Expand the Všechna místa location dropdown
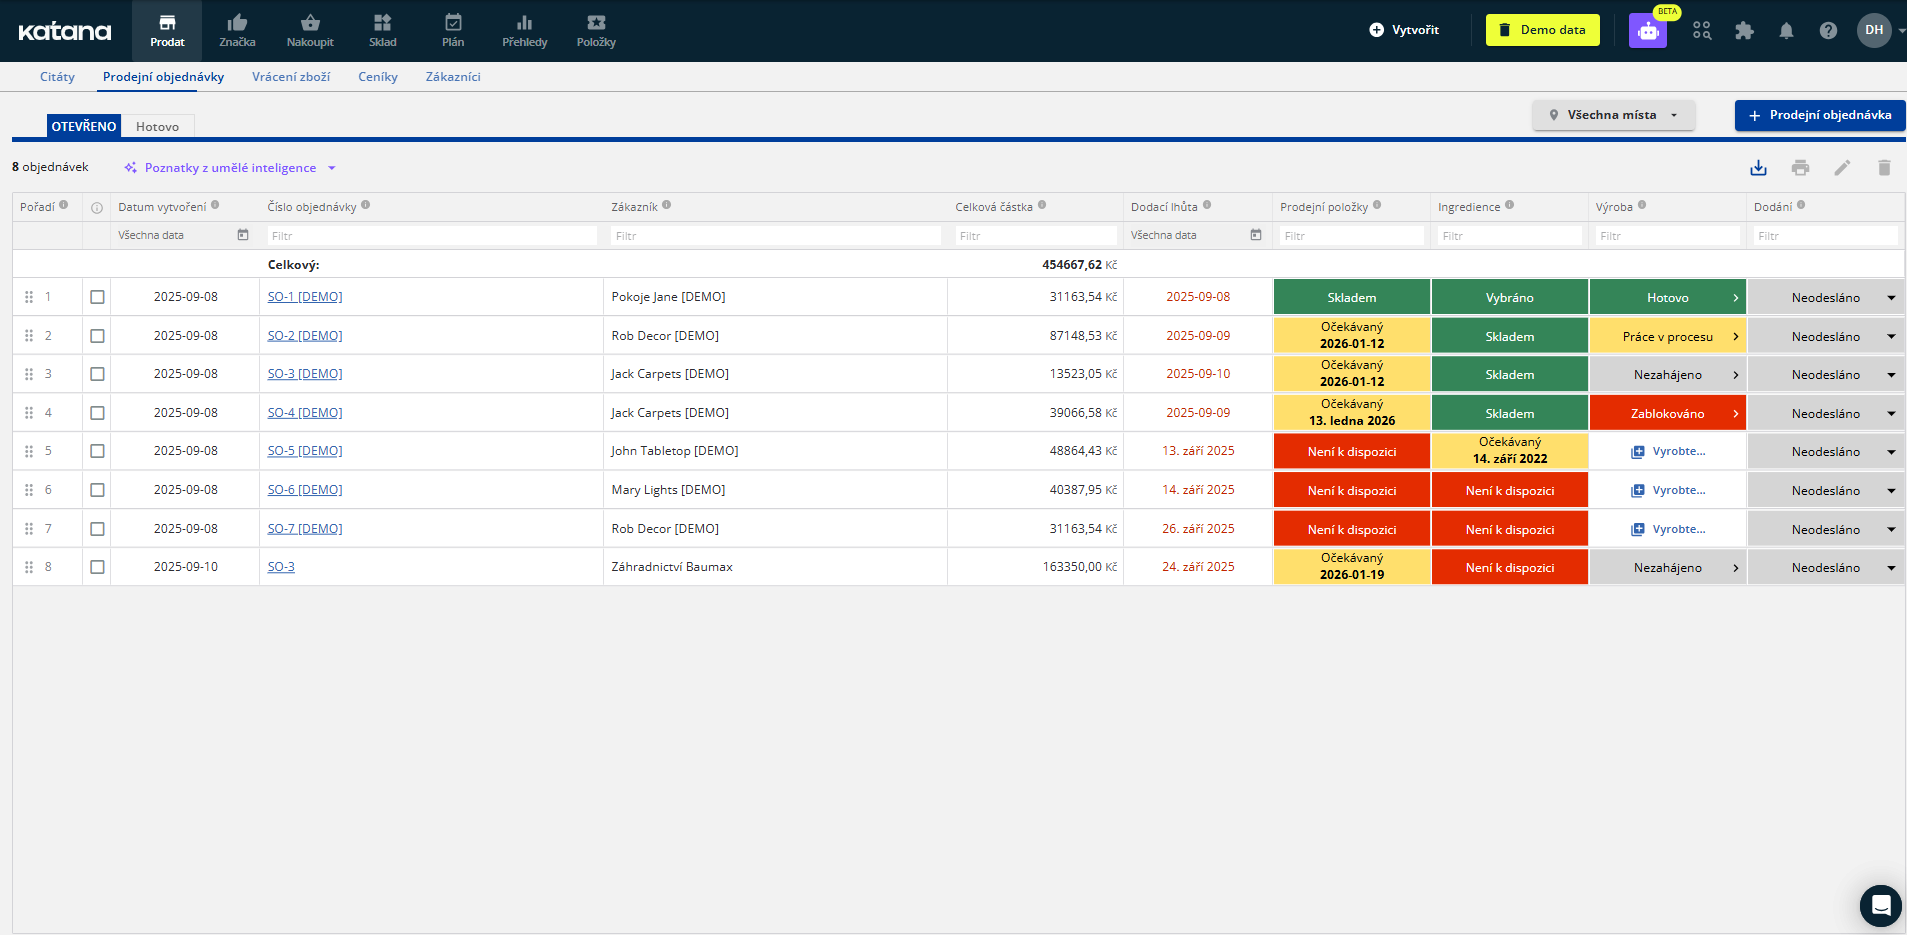1907x935 pixels. click(1613, 115)
